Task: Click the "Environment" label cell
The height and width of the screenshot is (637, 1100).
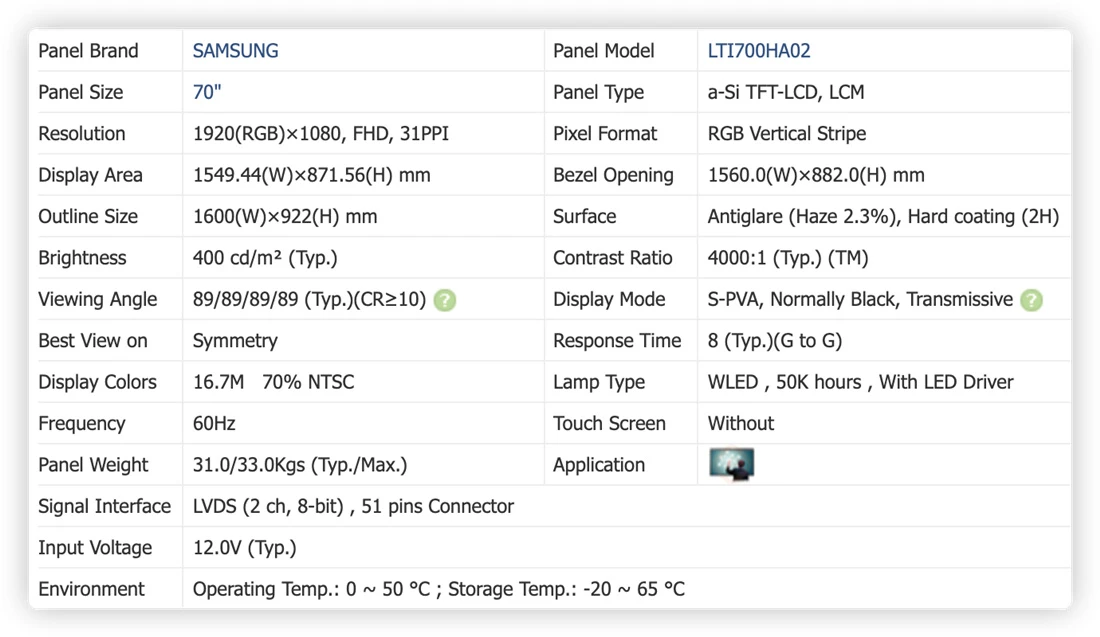Action: (106, 589)
